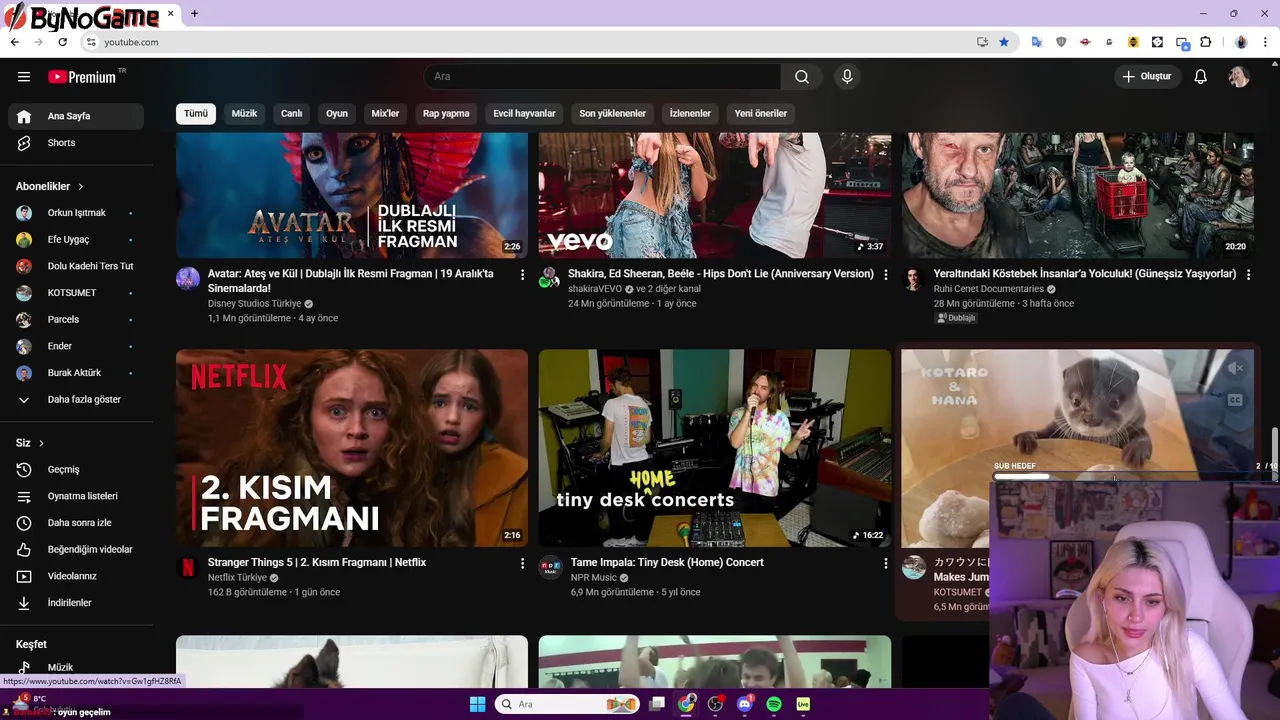The width and height of the screenshot is (1280, 720).
Task: Open Chrome's three-dot menu
Action: point(1265,42)
